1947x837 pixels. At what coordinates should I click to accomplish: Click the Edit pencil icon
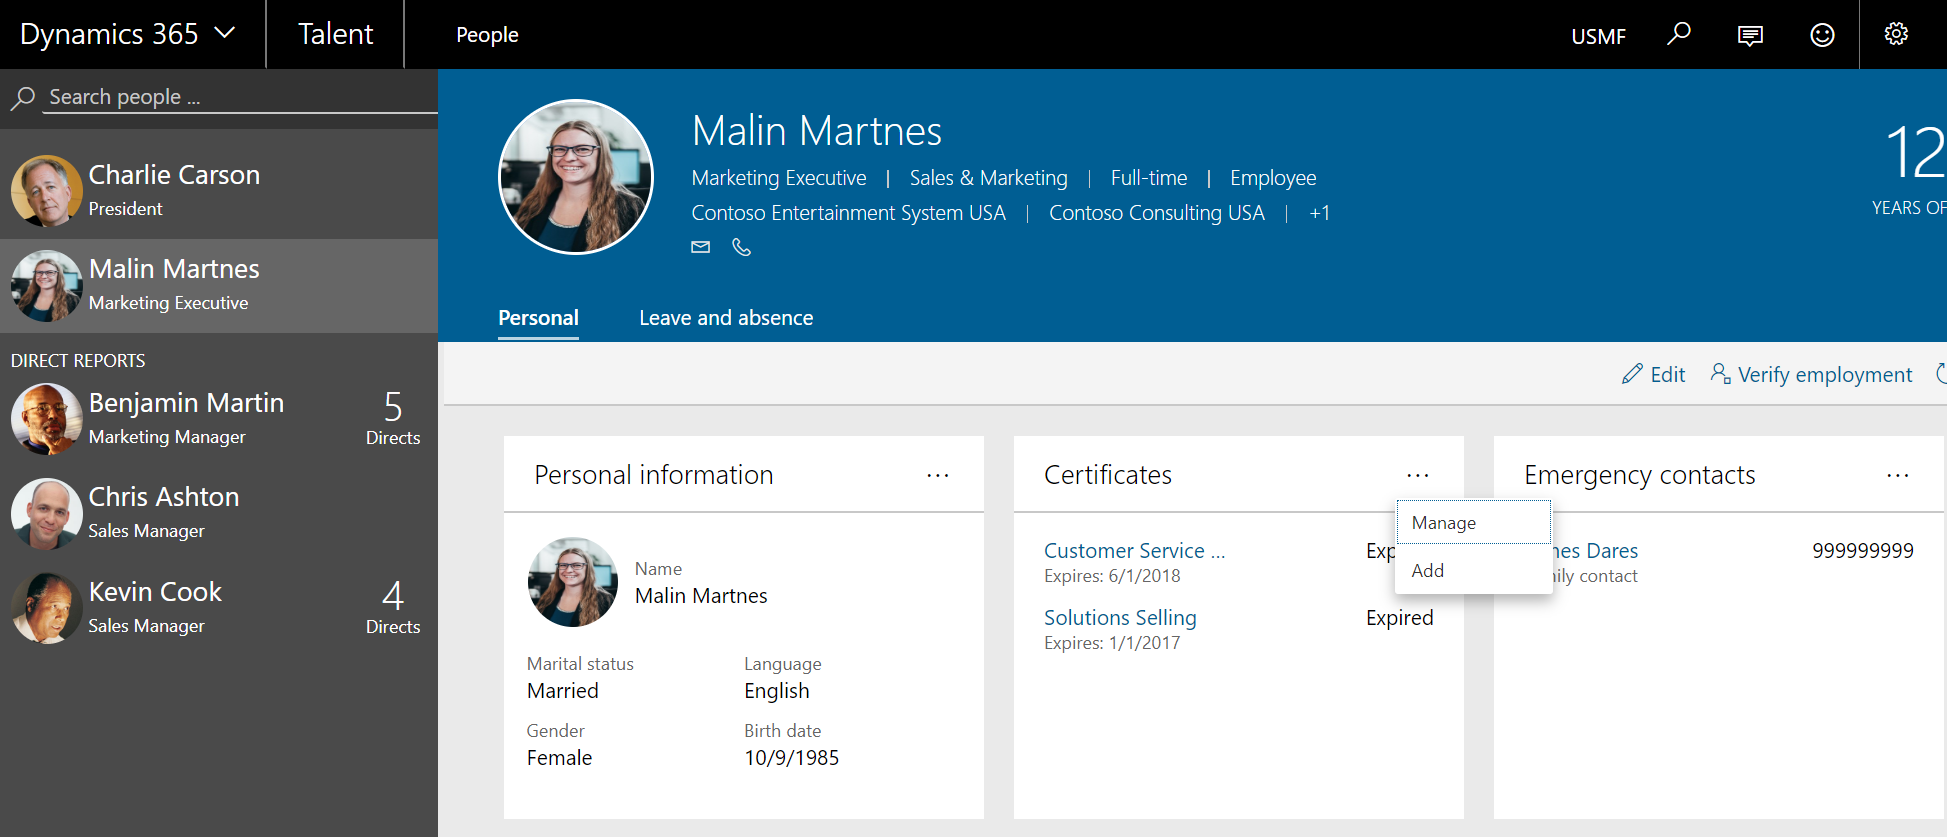1632,374
